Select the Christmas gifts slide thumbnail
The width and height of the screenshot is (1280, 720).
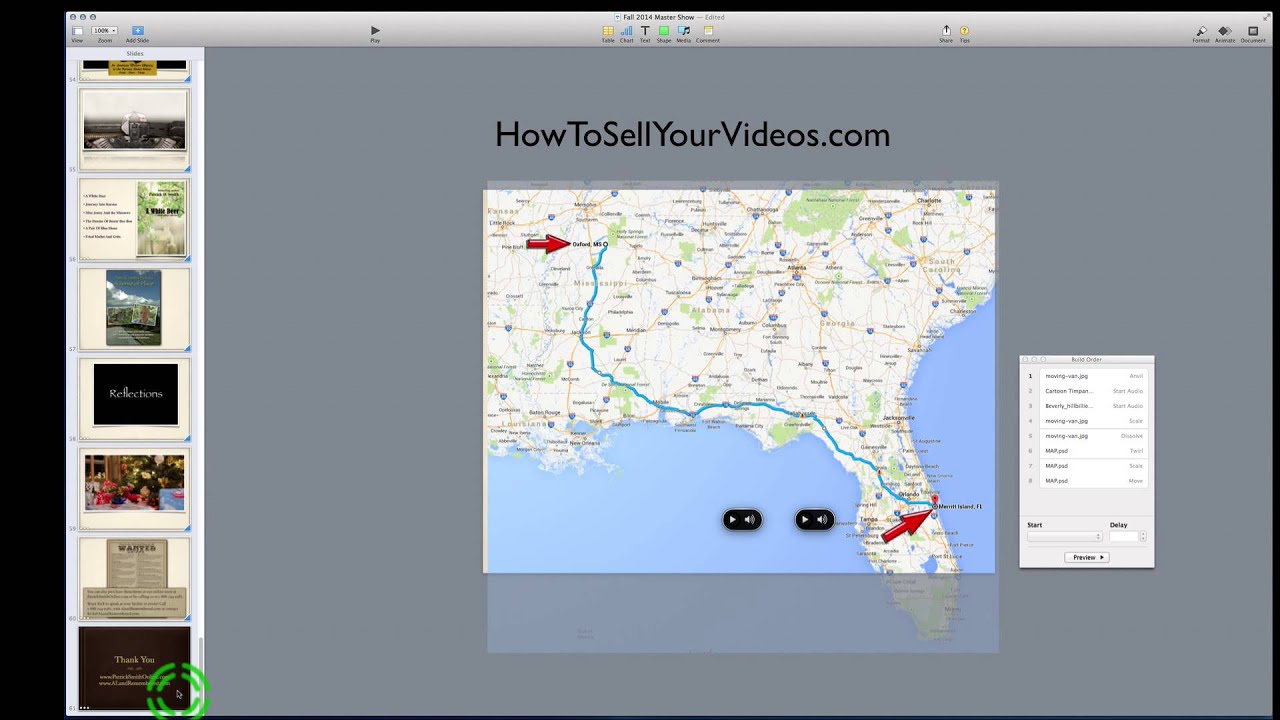[x=134, y=487]
